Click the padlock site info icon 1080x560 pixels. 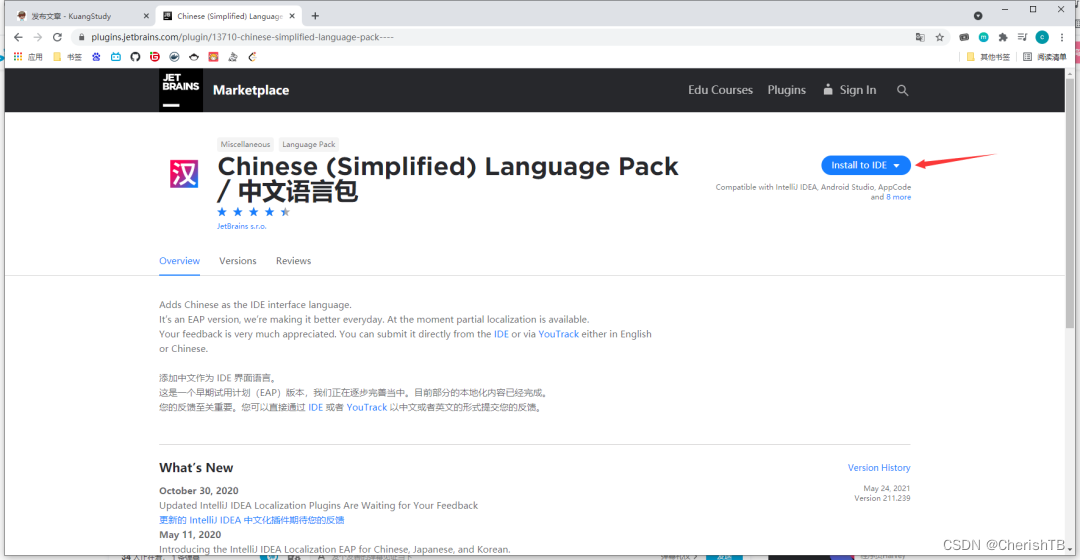pyautogui.click(x=81, y=37)
